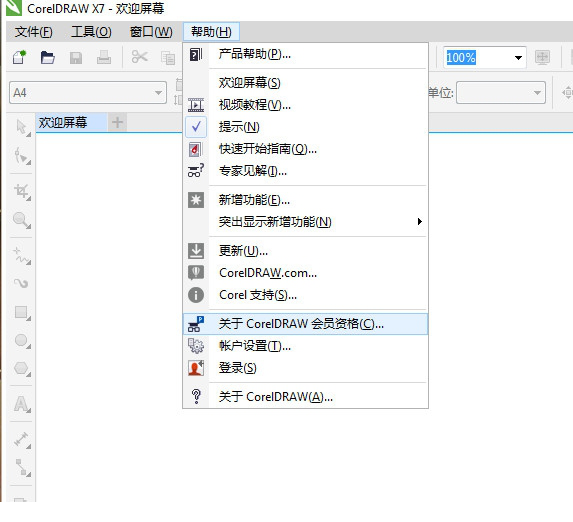Switch to the 欢迎屏幕 document tab
Viewport: 573px width, 522px height.
pos(71,122)
